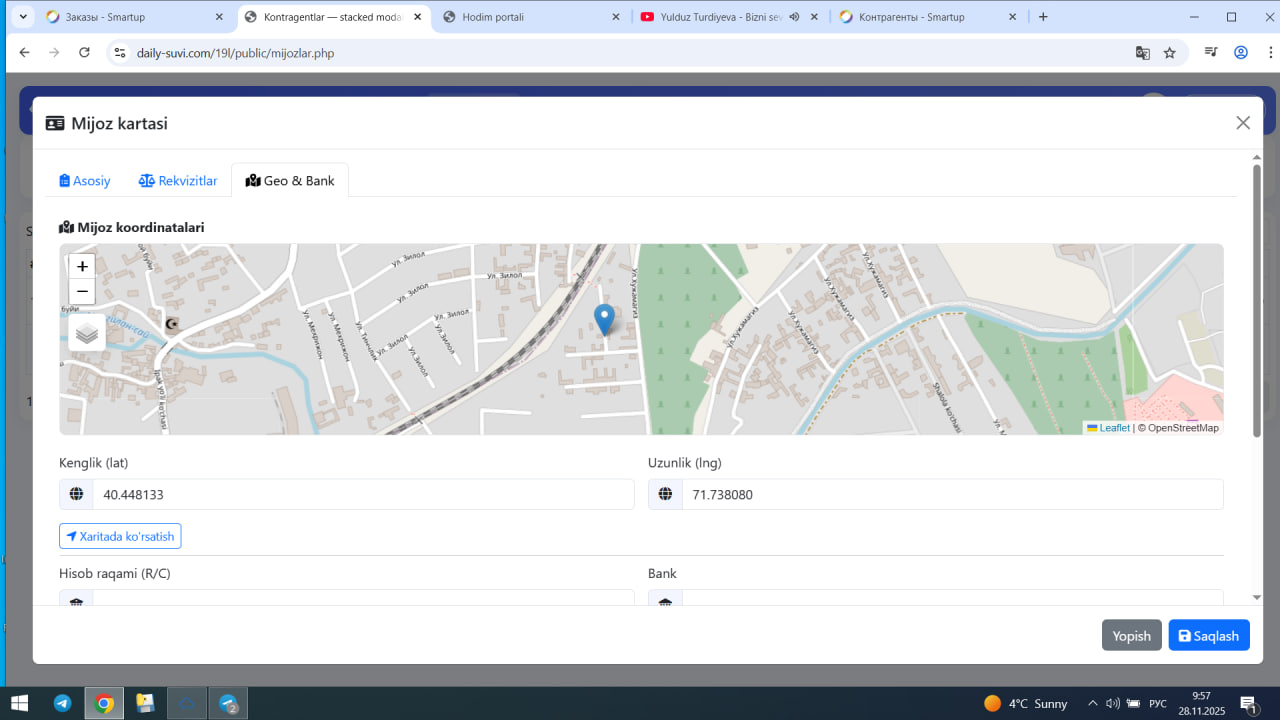Open the map layers control
The height and width of the screenshot is (720, 1280).
coord(87,333)
